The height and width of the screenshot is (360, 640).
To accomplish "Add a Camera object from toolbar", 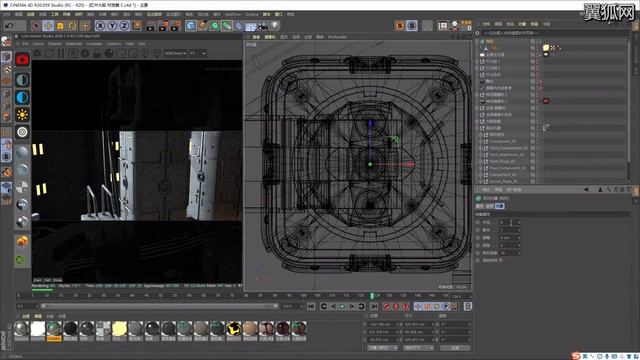I will tap(263, 26).
